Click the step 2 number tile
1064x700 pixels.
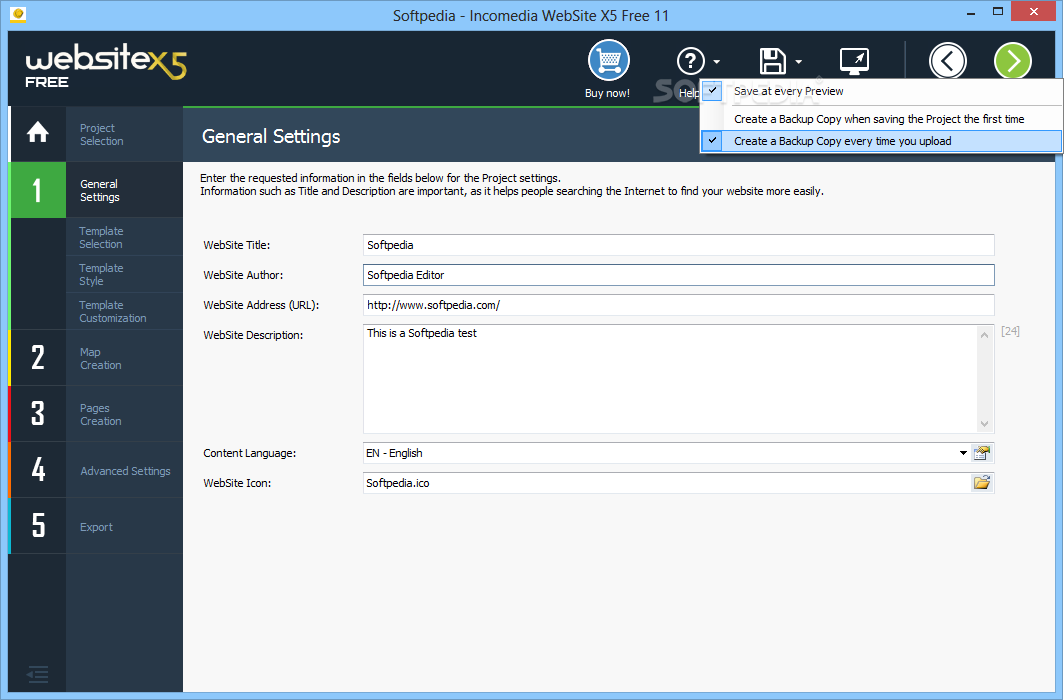pyautogui.click(x=38, y=357)
